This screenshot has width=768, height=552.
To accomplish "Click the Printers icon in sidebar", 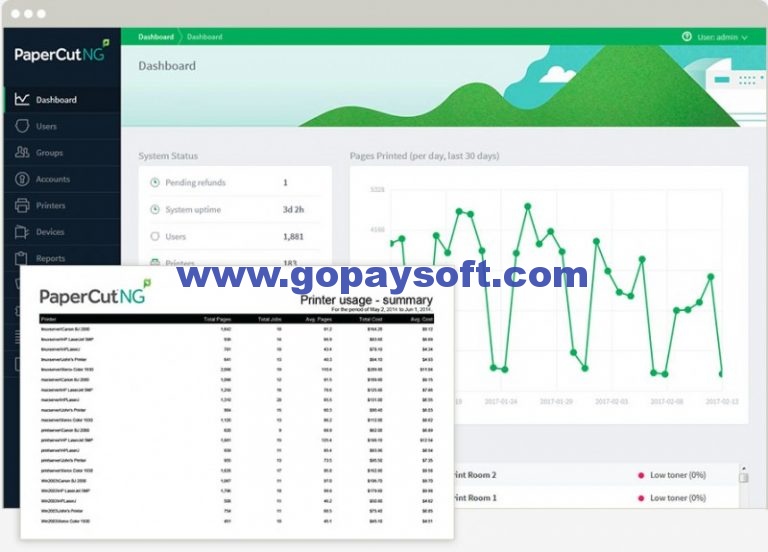I will click(x=22, y=205).
